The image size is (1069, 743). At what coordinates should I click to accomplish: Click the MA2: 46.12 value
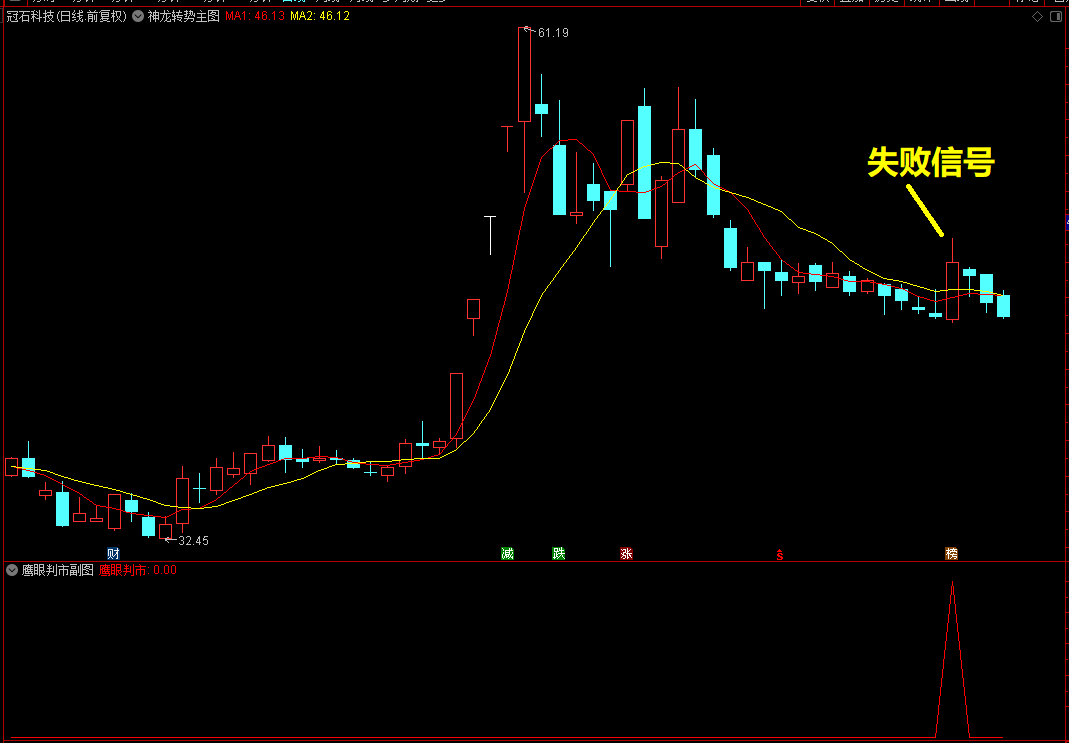pyautogui.click(x=320, y=16)
